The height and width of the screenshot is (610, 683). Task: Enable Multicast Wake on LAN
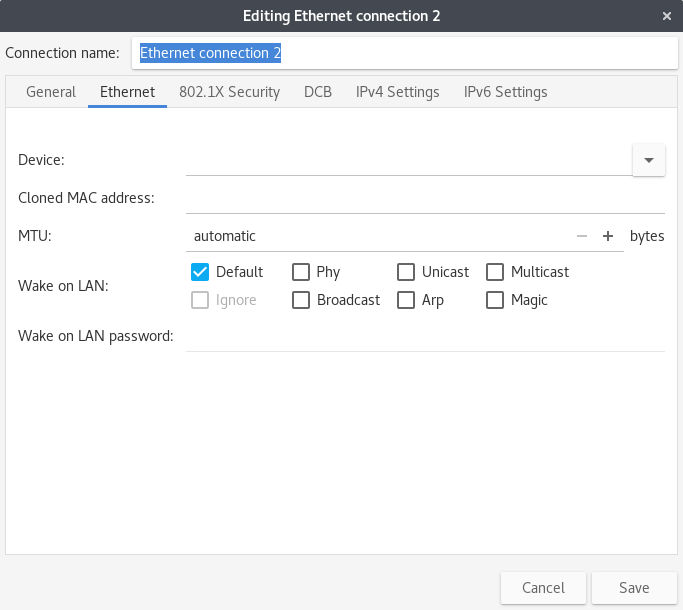(x=495, y=272)
